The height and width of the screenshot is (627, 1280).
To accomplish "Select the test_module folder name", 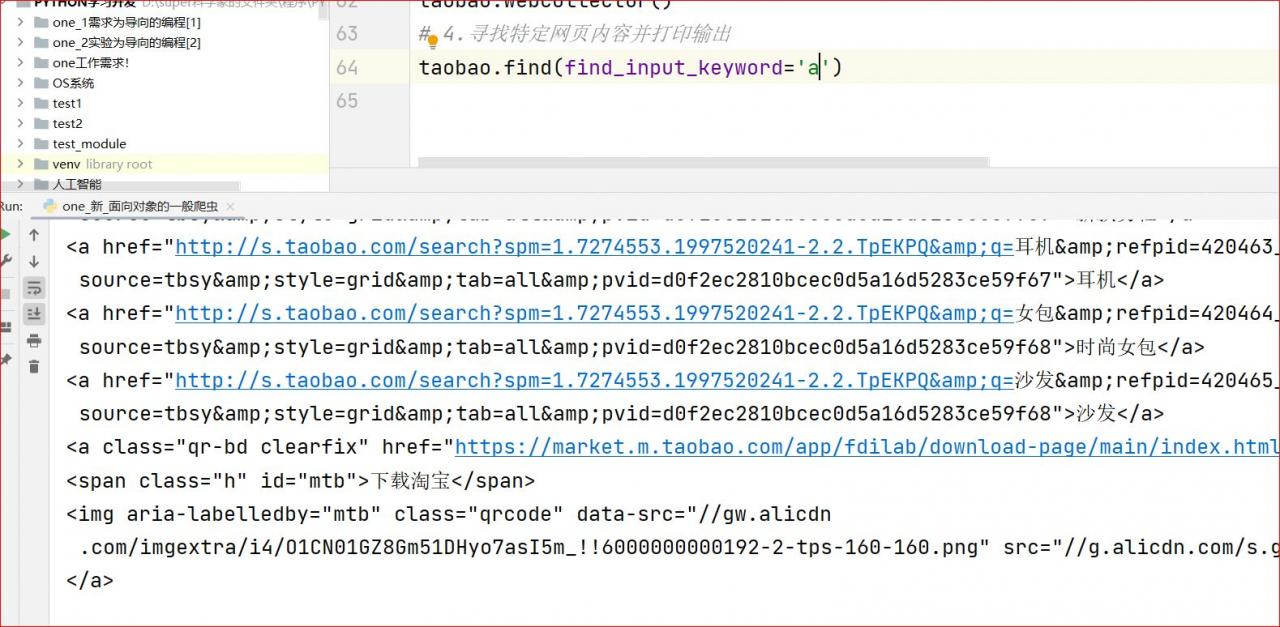I will (89, 144).
